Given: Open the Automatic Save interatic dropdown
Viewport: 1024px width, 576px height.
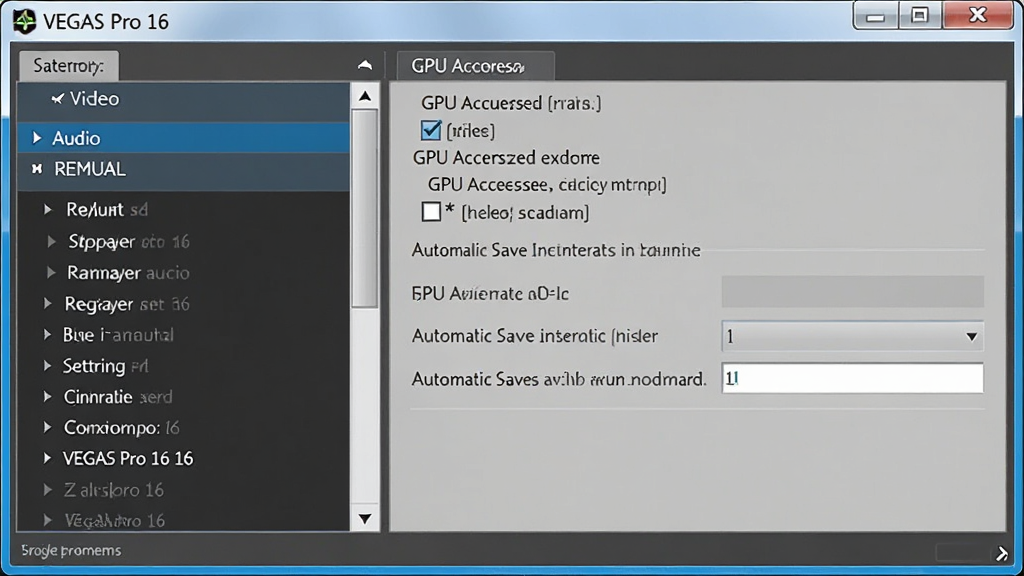Looking at the screenshot, I should tap(852, 336).
